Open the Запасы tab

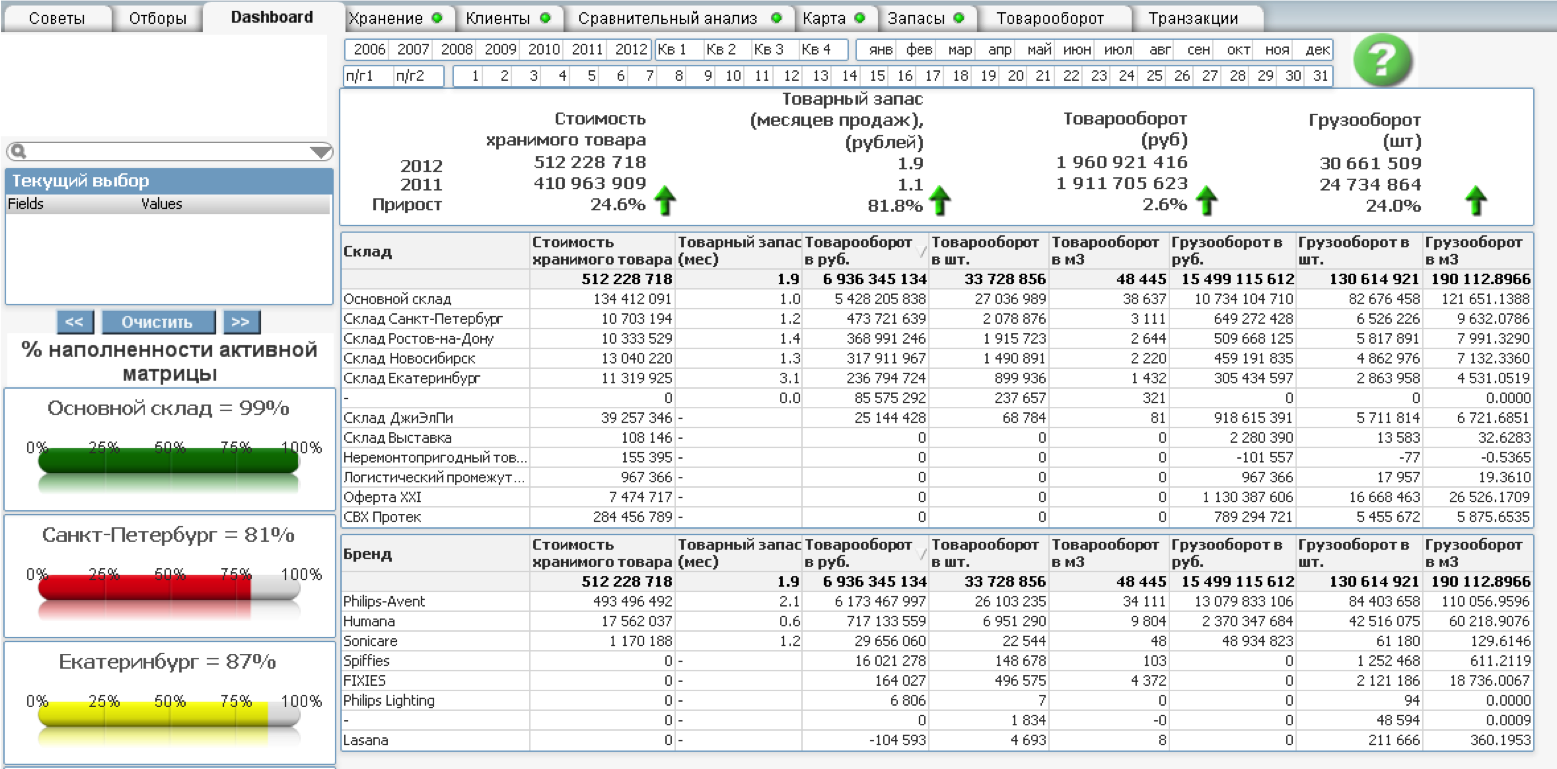(x=926, y=18)
